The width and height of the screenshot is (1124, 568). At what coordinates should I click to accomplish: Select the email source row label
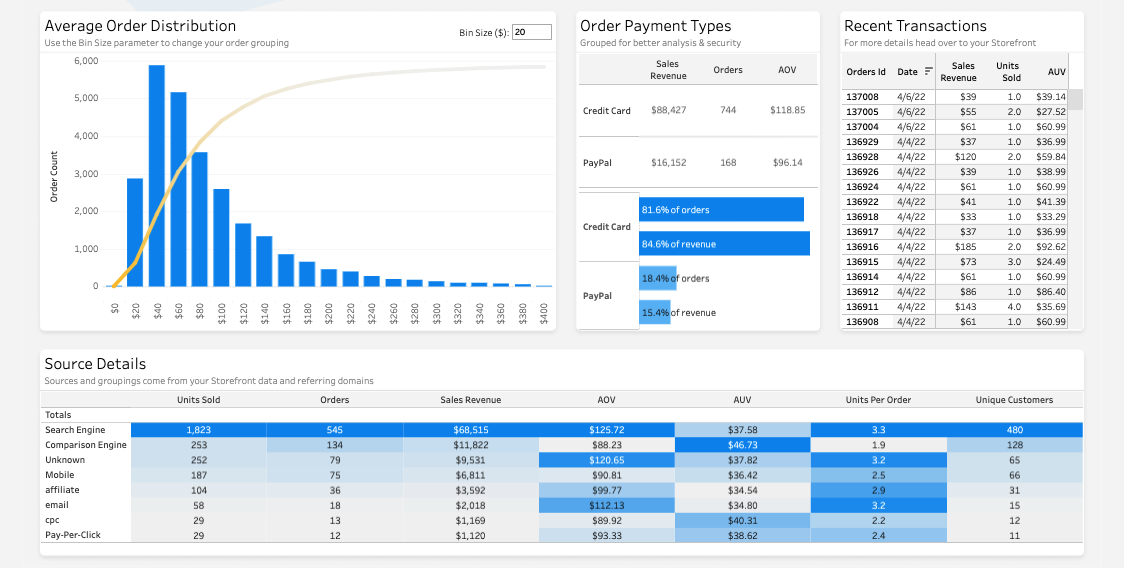click(x=57, y=505)
